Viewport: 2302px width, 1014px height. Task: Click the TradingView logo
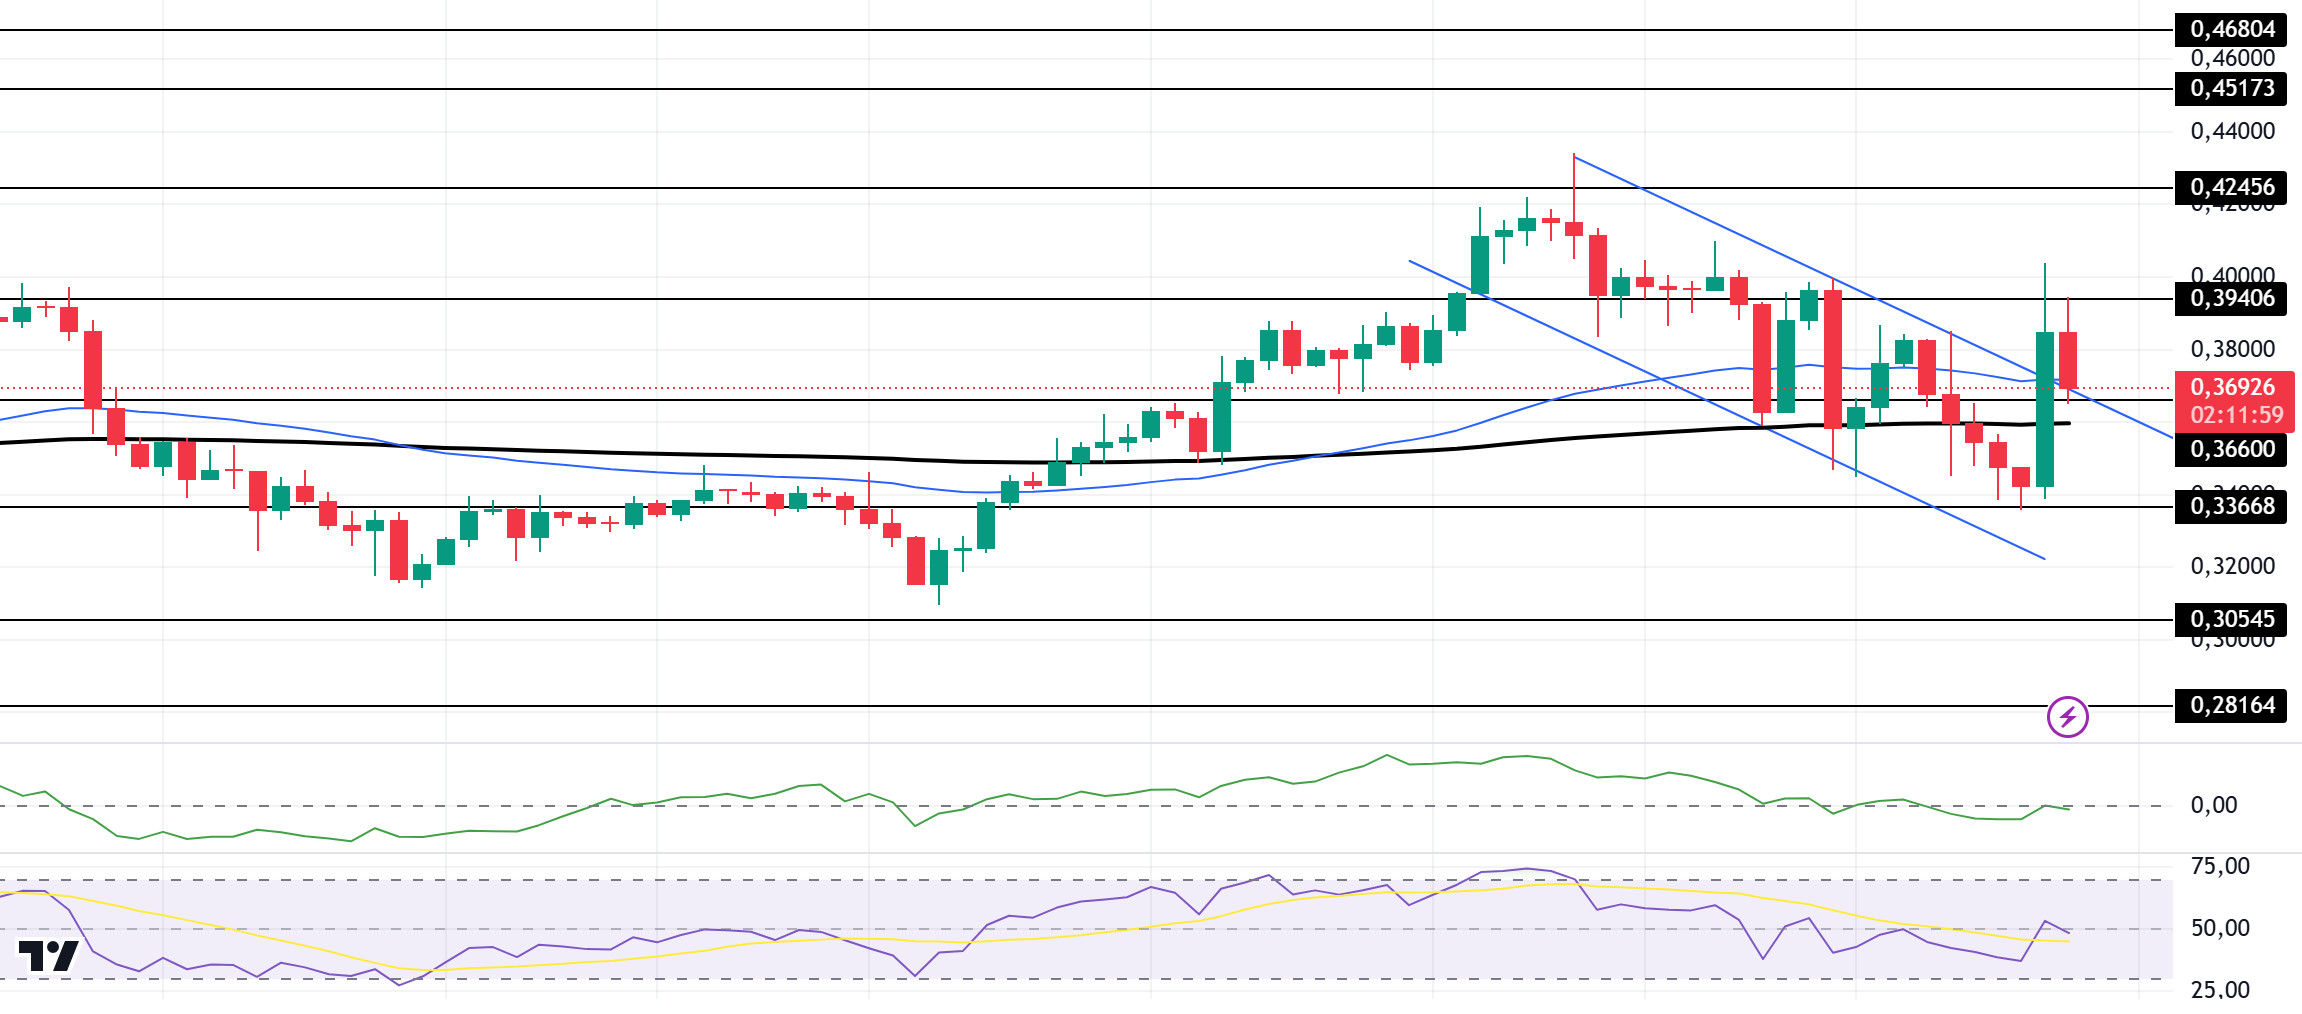point(48,956)
